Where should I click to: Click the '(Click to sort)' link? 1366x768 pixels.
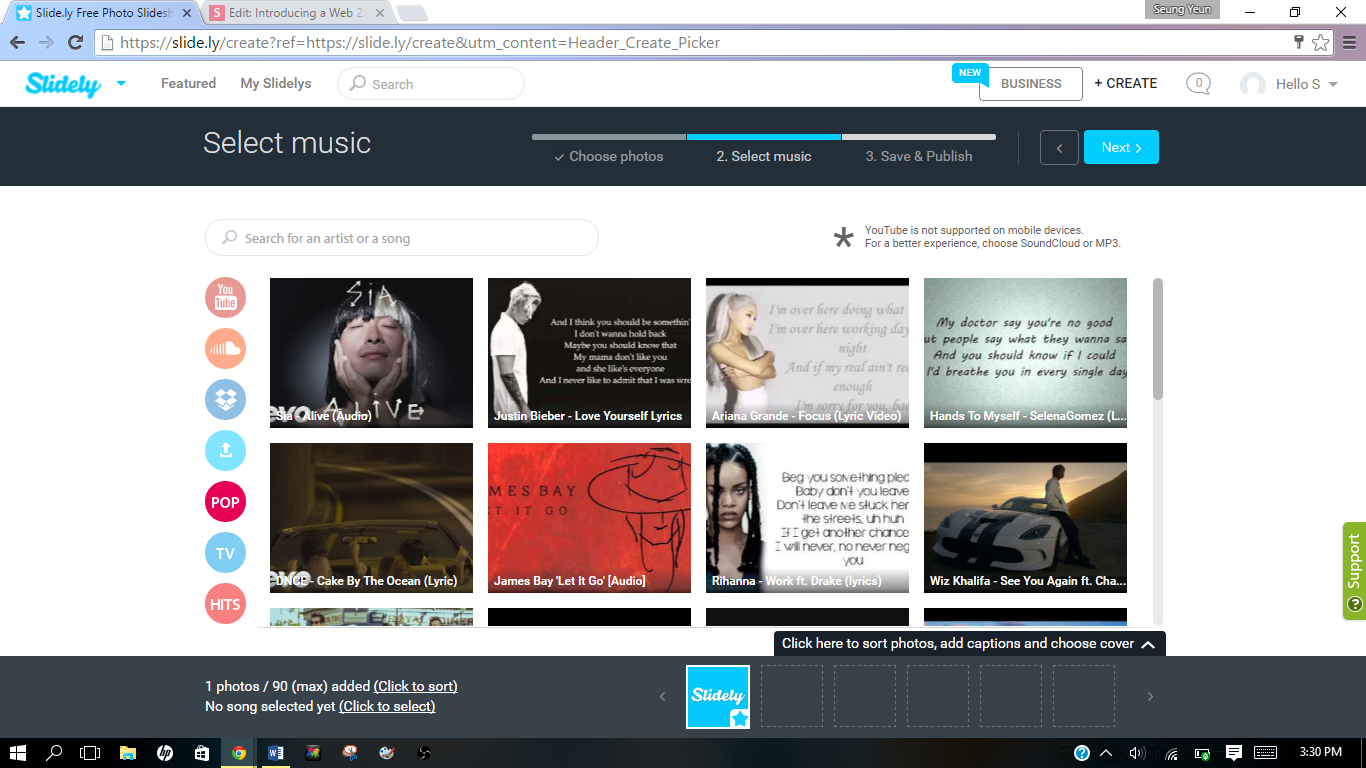point(415,686)
